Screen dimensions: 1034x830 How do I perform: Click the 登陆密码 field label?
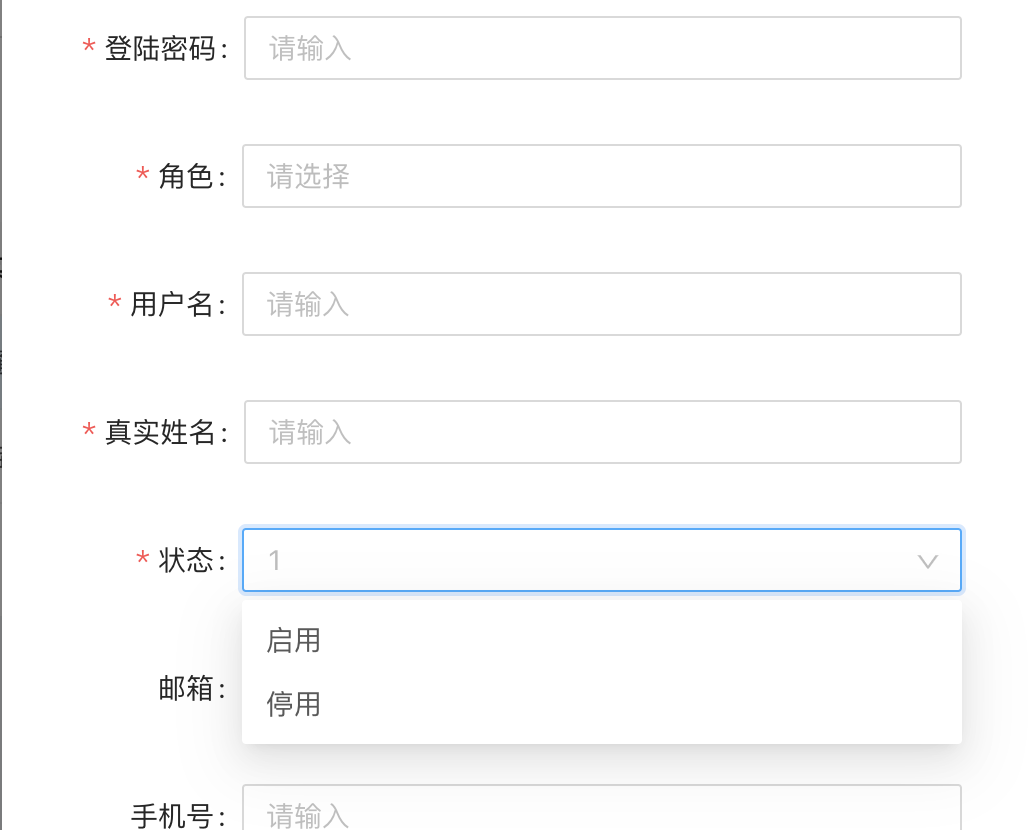tap(165, 47)
